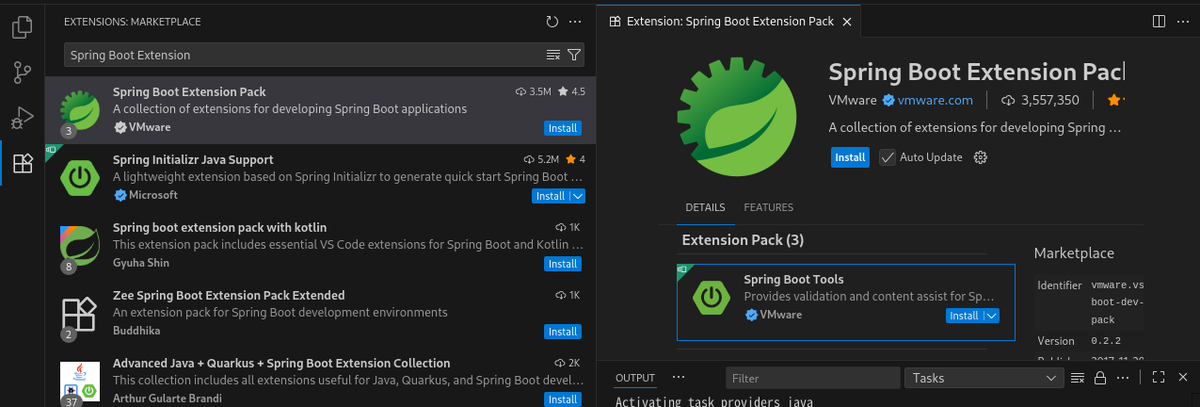
Task: Click the Zee Spring Boot pack icon
Action: tap(81, 314)
